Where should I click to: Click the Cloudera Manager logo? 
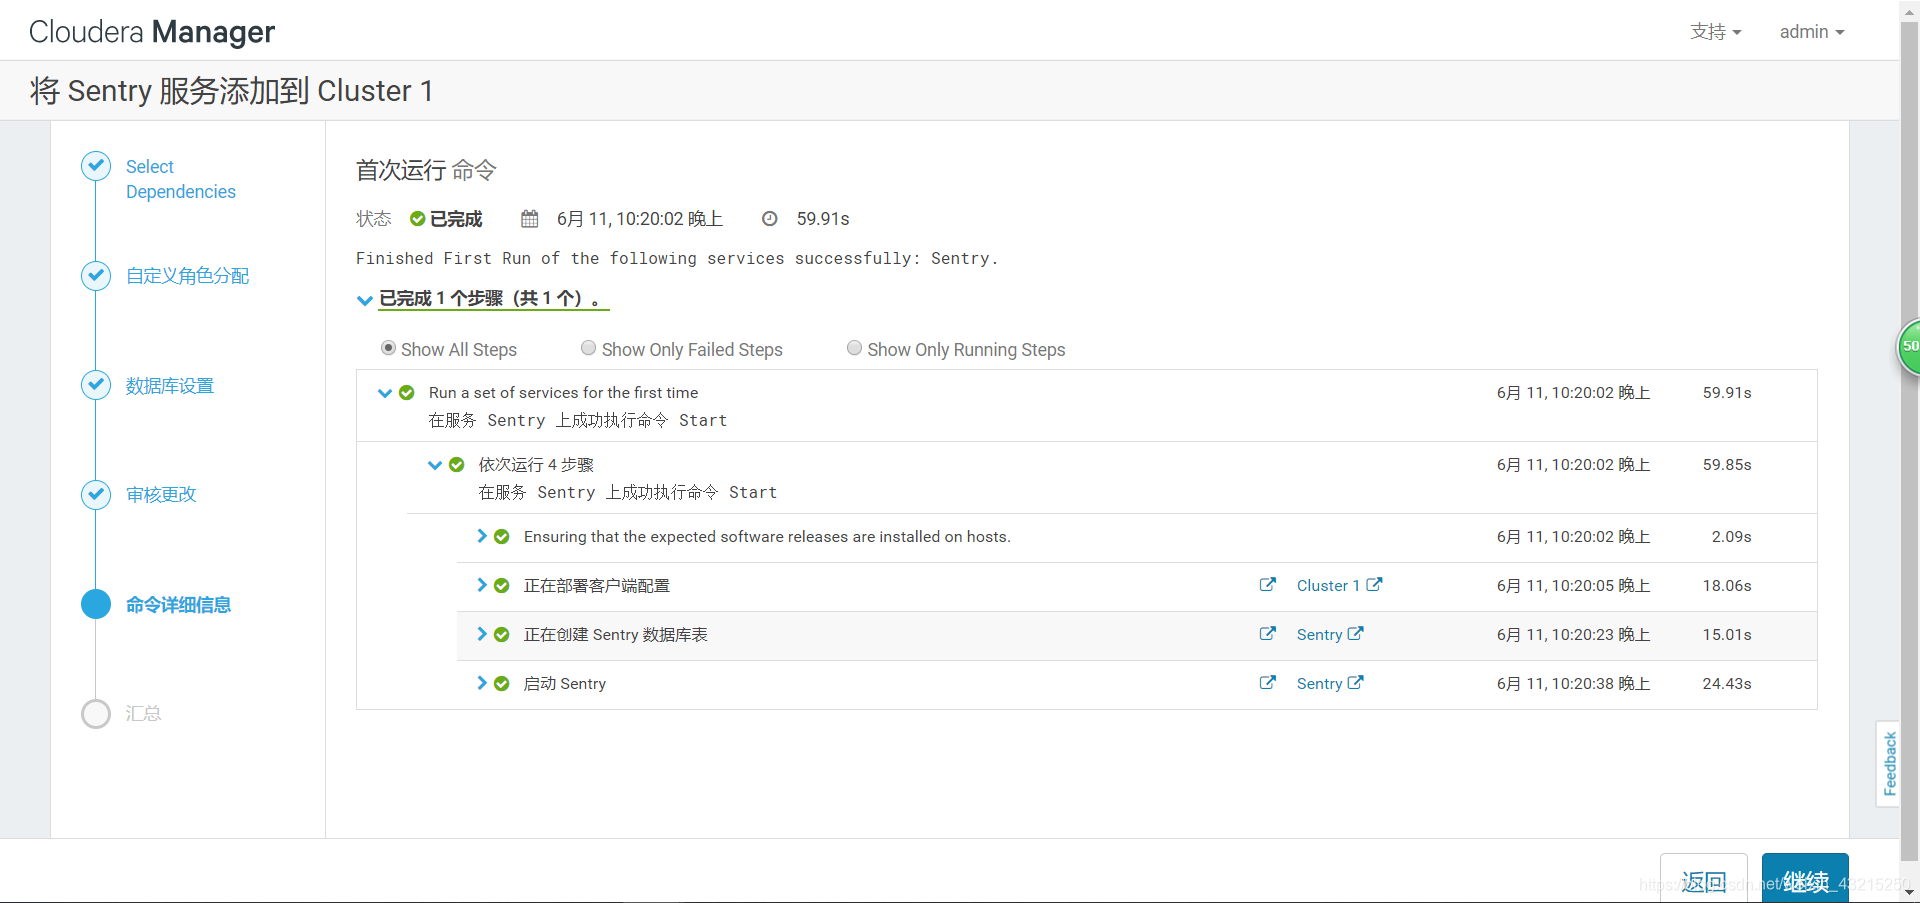click(x=152, y=32)
